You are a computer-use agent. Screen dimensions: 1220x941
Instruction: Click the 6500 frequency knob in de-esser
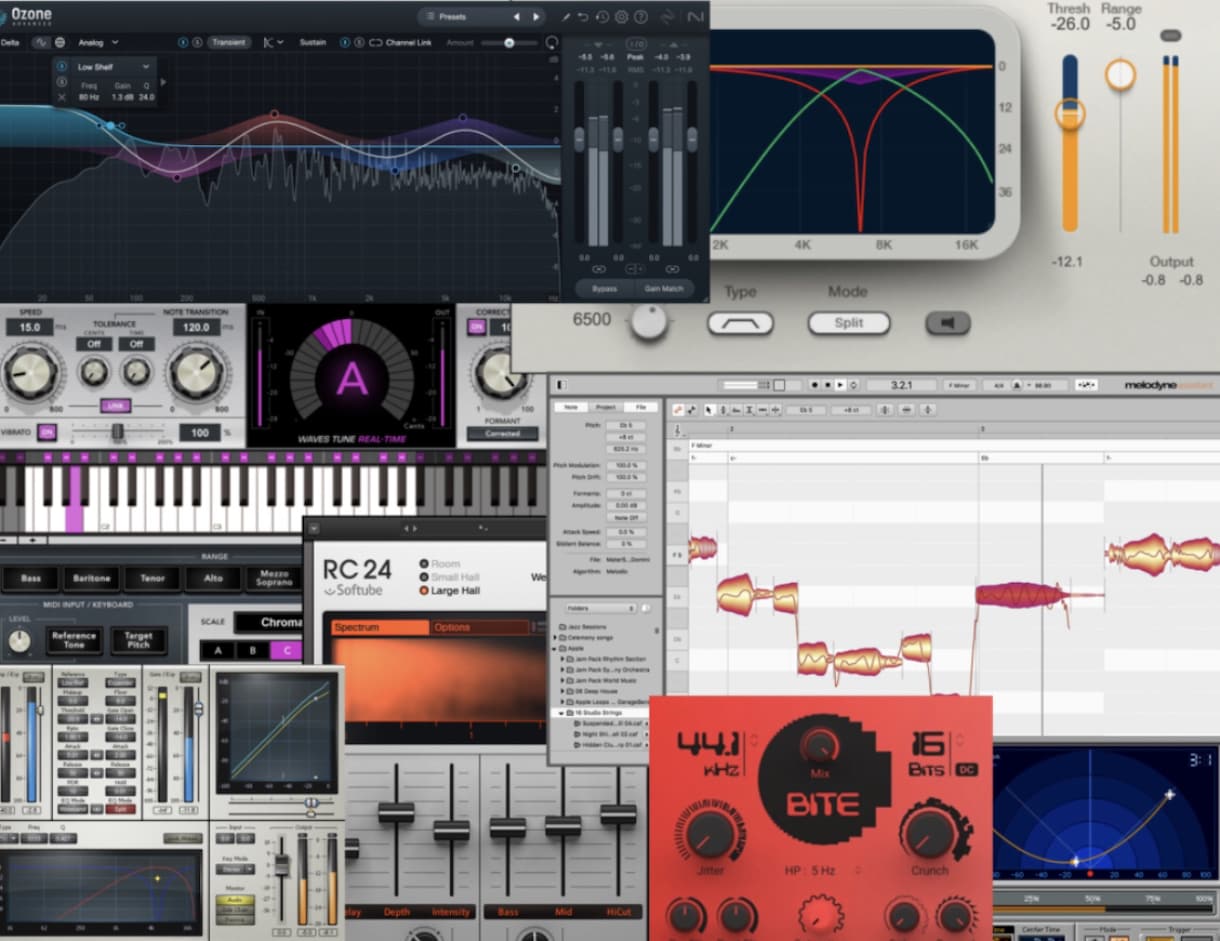tap(649, 322)
